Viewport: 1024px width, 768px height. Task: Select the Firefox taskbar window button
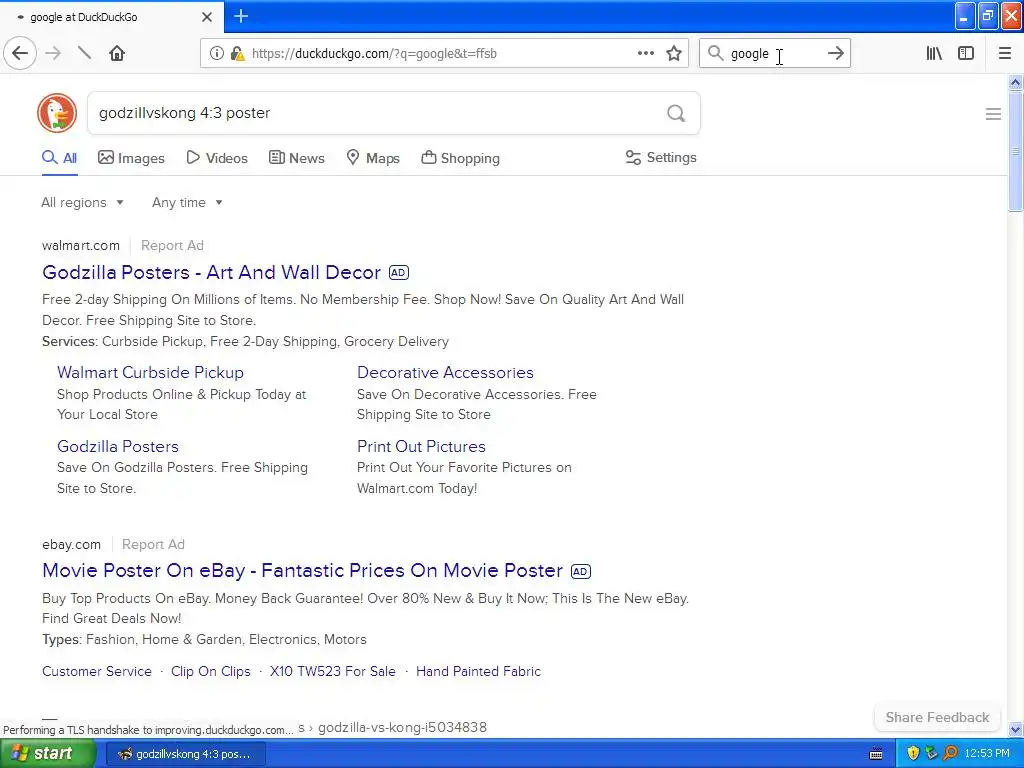(185, 754)
